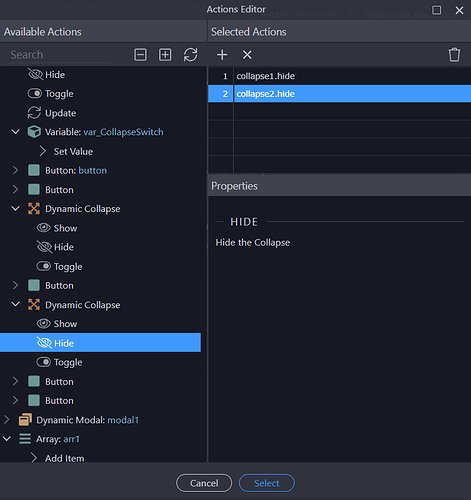
Task: Confirm with the Select button
Action: click(267, 483)
